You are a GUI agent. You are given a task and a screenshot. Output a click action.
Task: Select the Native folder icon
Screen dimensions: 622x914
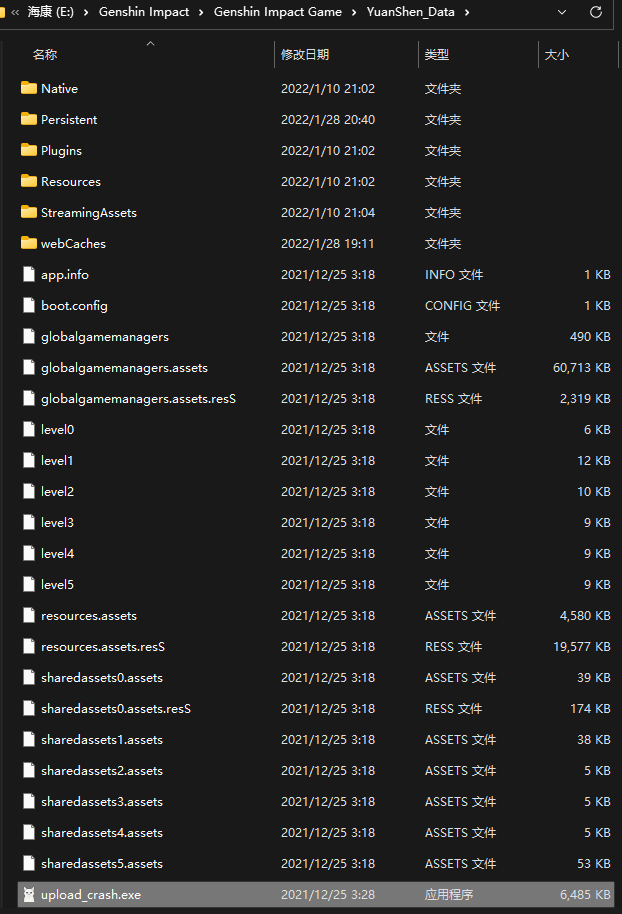click(x=29, y=88)
